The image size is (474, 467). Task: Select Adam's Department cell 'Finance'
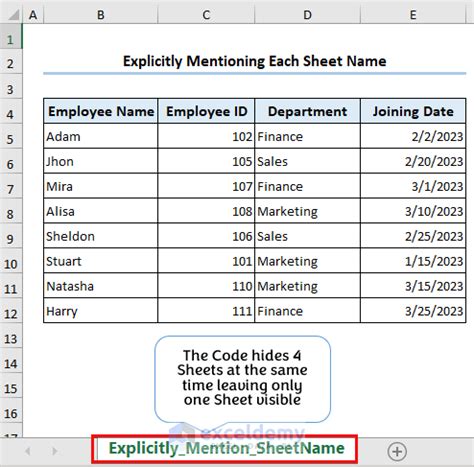tap(307, 136)
